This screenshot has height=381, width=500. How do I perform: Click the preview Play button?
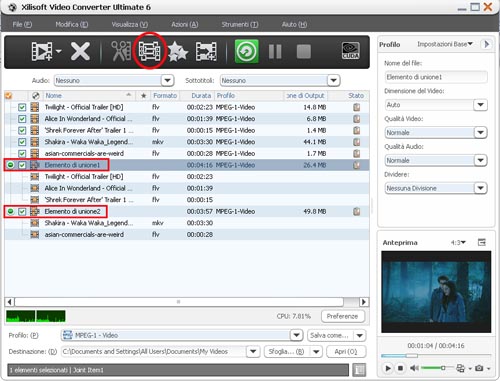coord(388,368)
